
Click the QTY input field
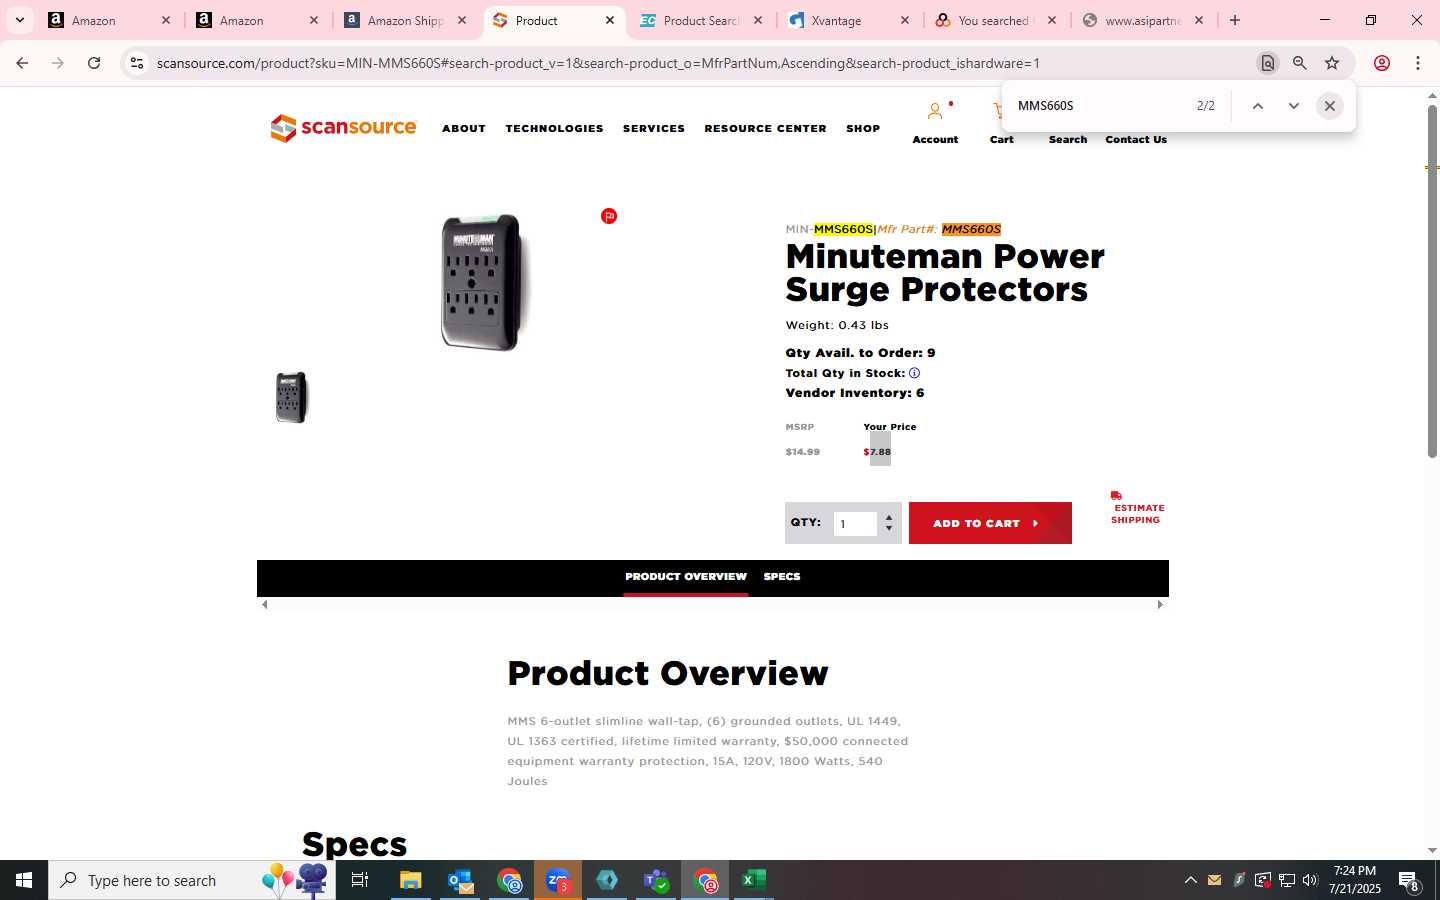[856, 524]
